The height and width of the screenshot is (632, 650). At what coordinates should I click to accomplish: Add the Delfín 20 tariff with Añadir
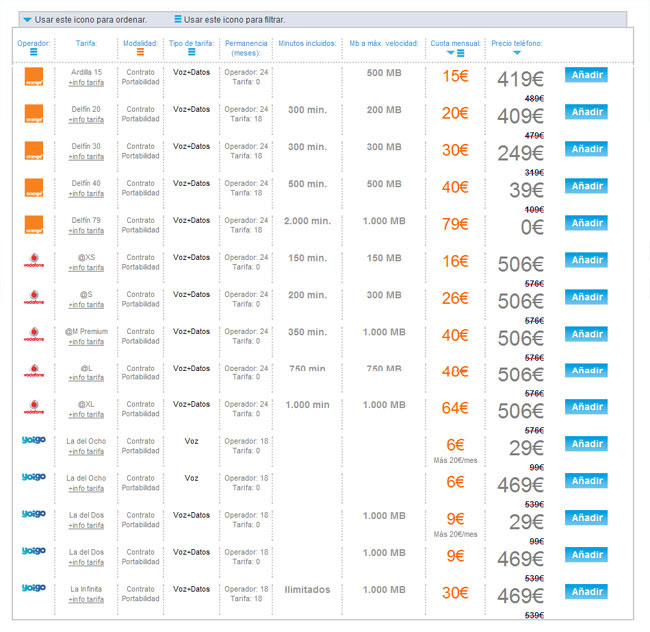coord(586,112)
